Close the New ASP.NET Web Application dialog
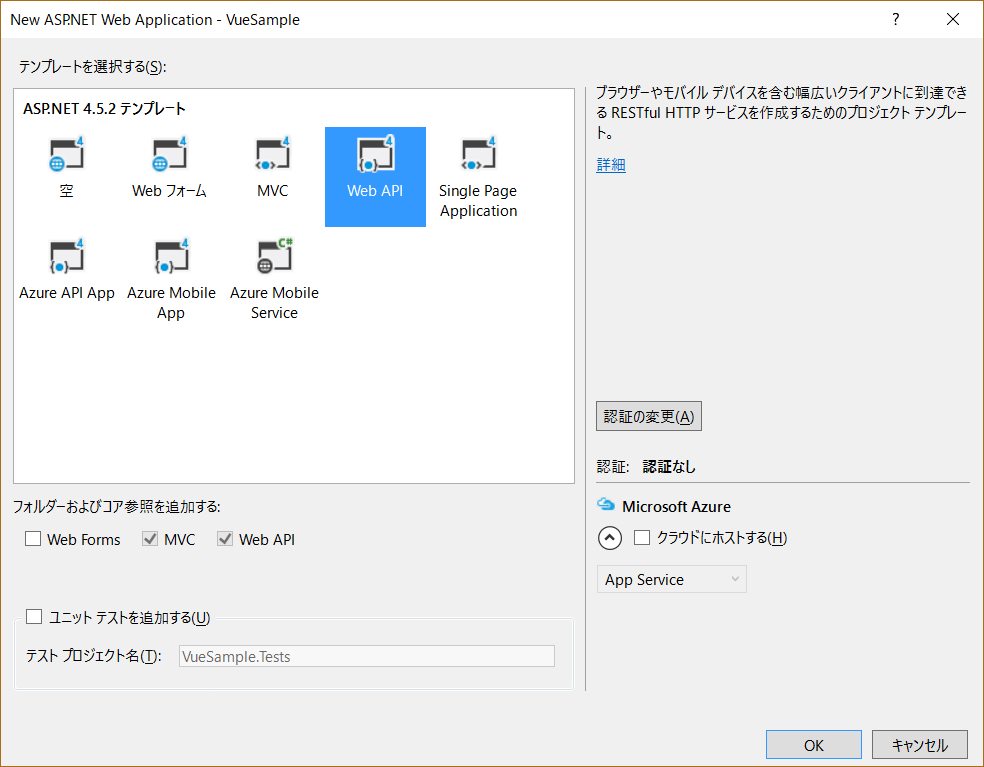The width and height of the screenshot is (984, 767). point(953,19)
